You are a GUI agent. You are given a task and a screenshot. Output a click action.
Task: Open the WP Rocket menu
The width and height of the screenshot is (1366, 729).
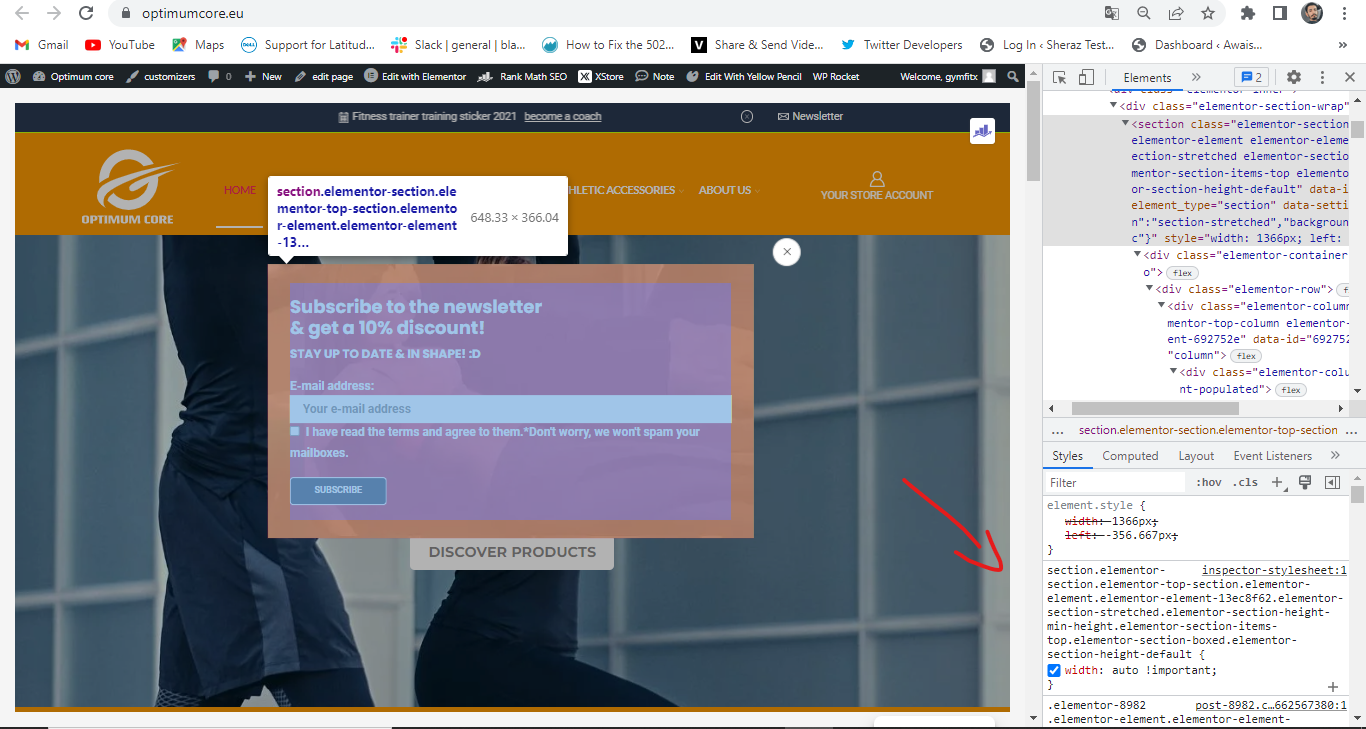pos(836,76)
